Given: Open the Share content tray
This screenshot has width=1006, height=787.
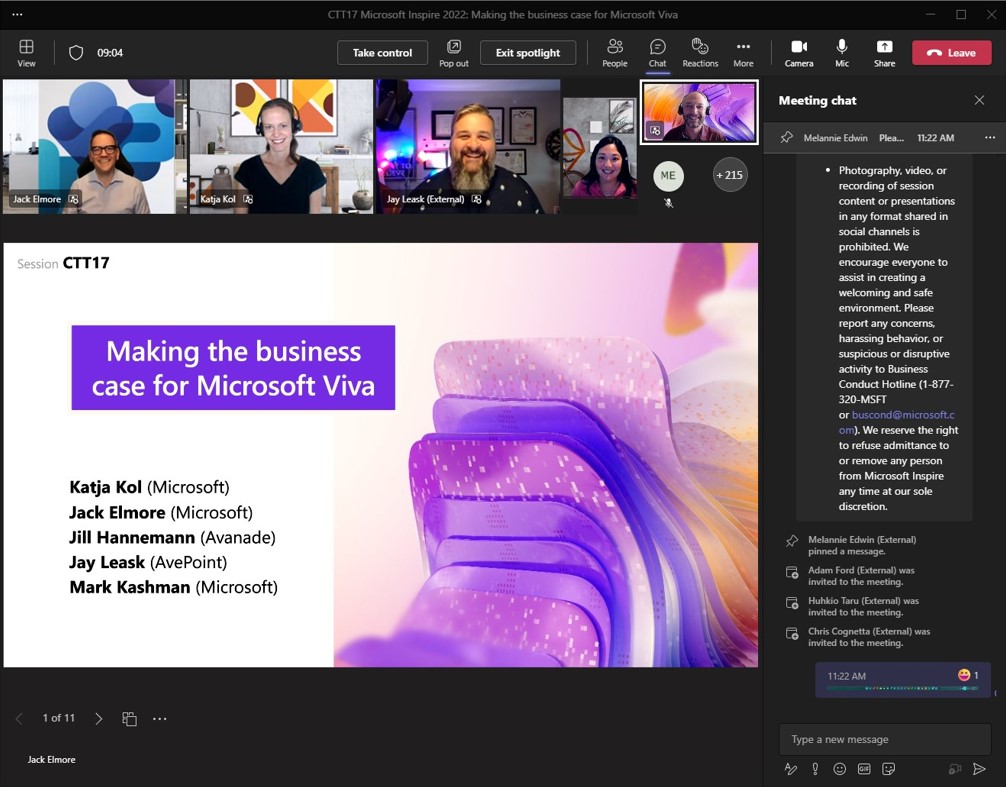Looking at the screenshot, I should (x=884, y=53).
